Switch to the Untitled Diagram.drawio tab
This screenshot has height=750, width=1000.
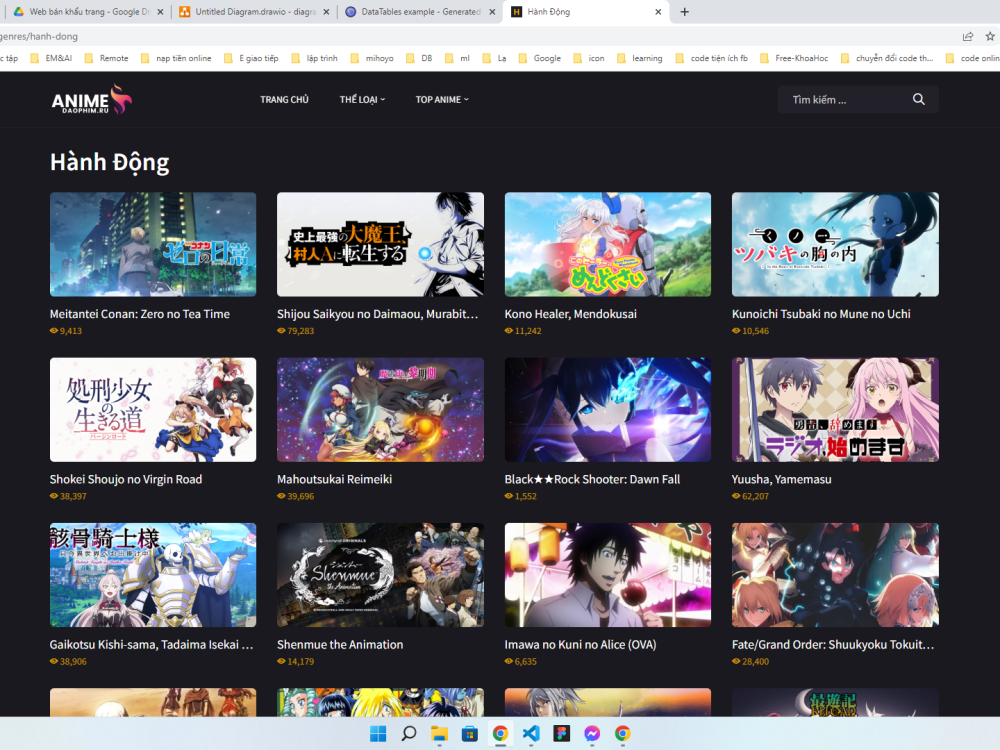(x=255, y=11)
